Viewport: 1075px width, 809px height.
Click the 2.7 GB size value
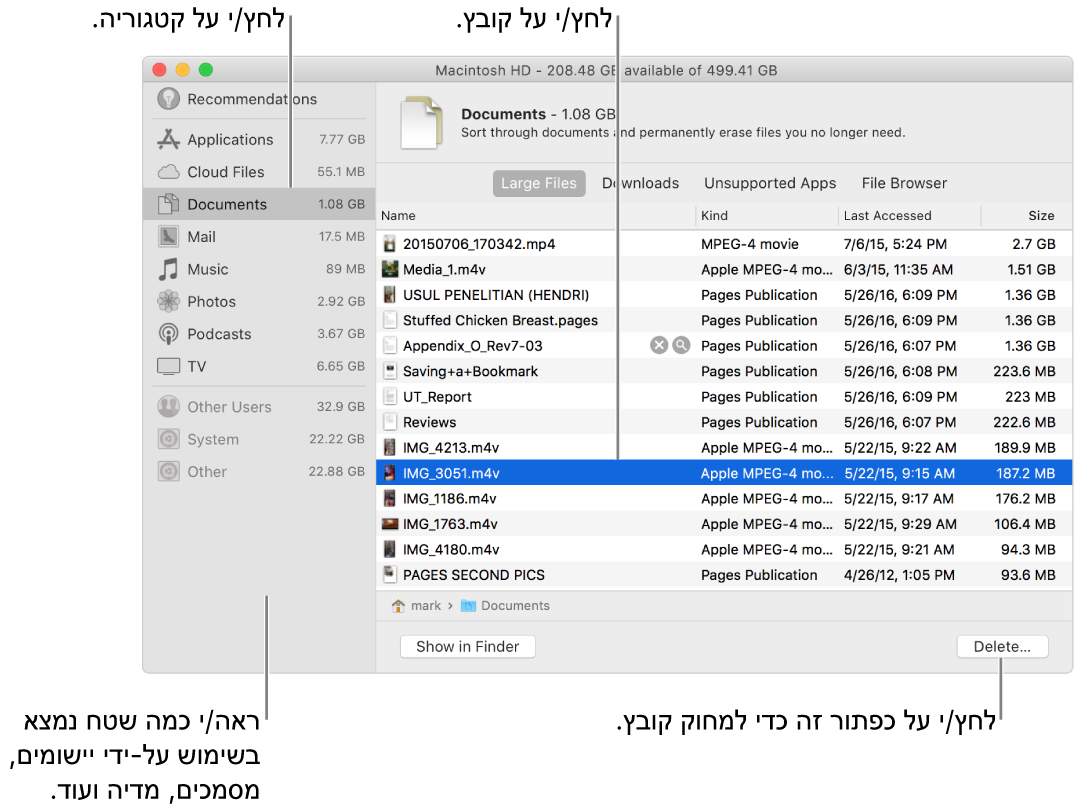pyautogui.click(x=1034, y=243)
